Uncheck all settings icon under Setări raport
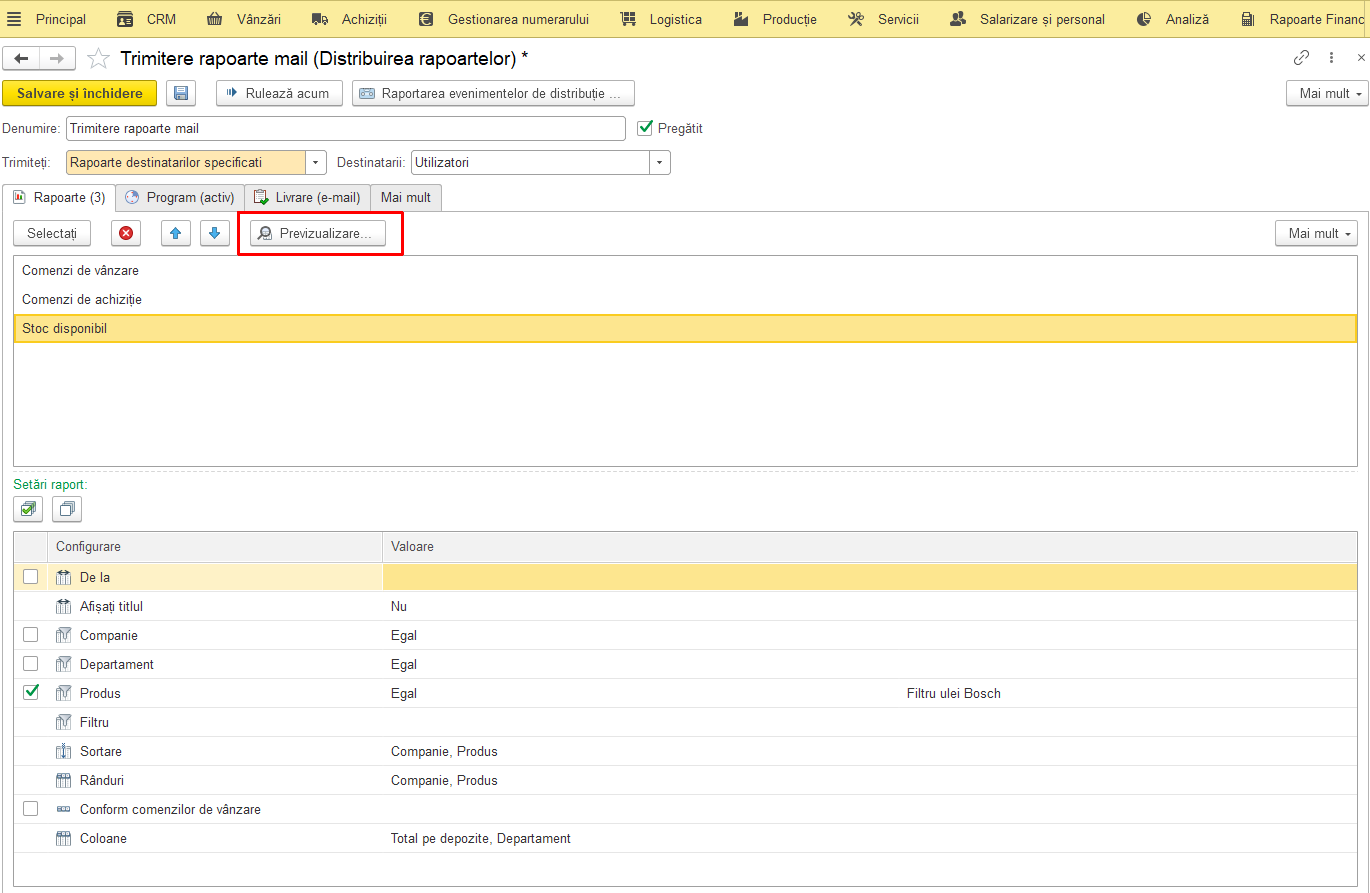 click(67, 509)
